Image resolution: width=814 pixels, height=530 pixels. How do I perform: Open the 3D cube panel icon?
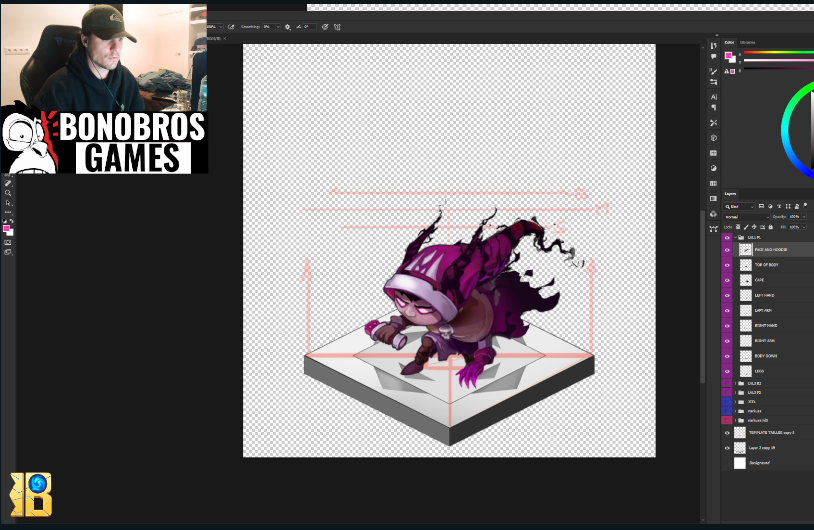(713, 138)
